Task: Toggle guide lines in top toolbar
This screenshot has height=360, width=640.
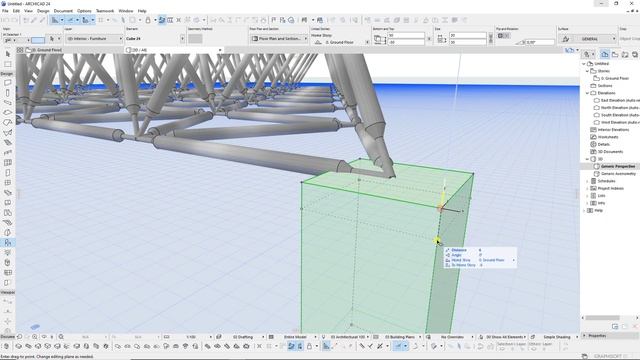Action: pos(55,20)
